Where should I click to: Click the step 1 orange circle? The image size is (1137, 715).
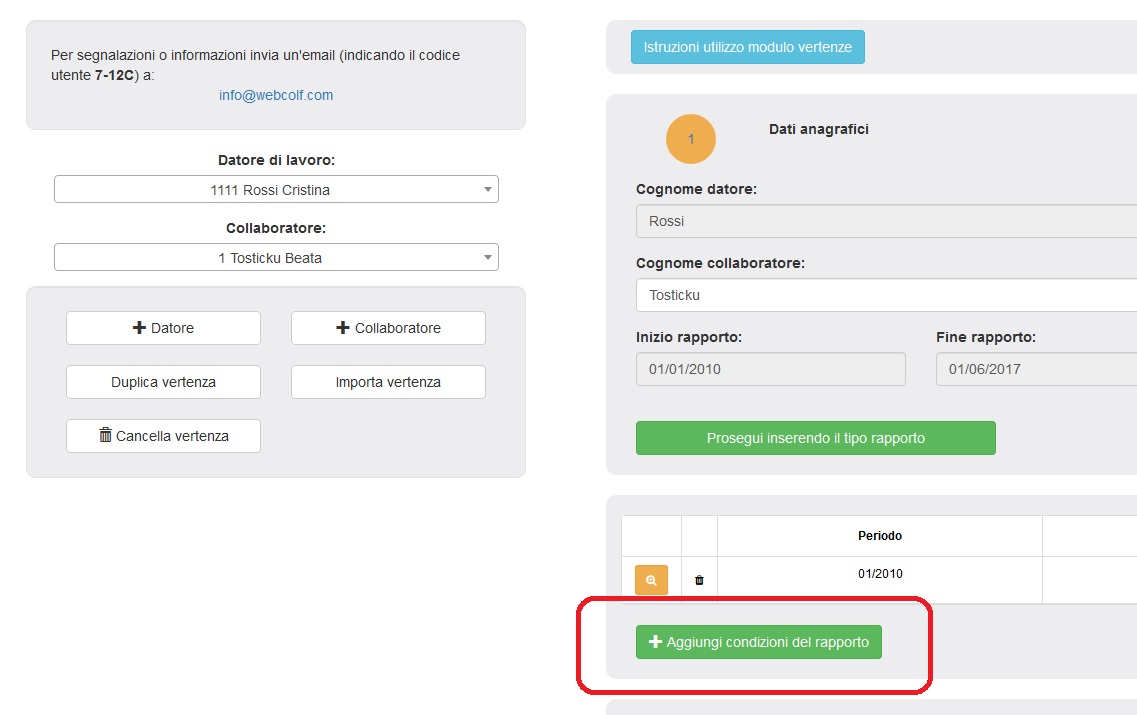tap(691, 139)
